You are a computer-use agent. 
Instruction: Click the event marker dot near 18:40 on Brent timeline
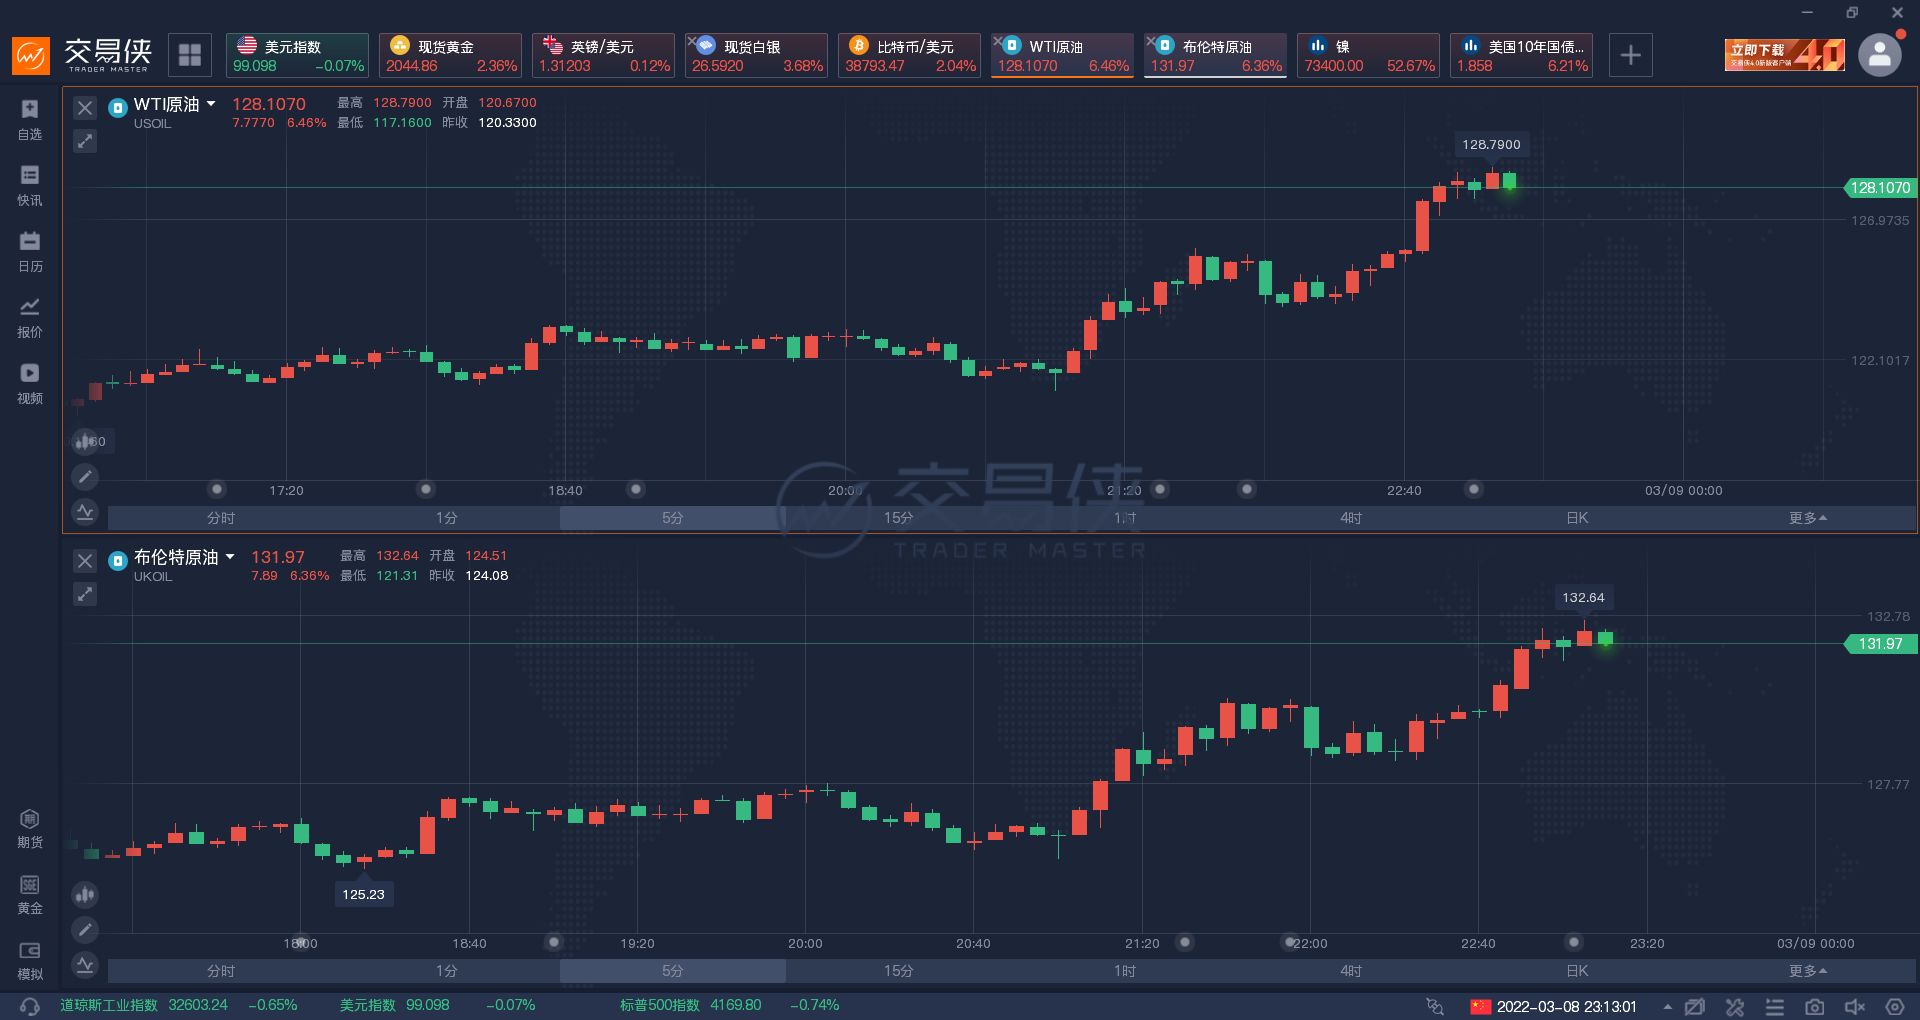(554, 942)
